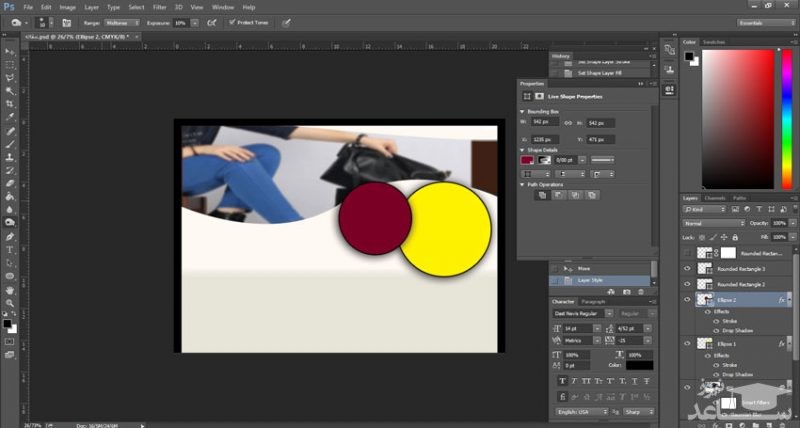Select the Lasso tool
This screenshot has width=800, height=428.
click(x=10, y=77)
